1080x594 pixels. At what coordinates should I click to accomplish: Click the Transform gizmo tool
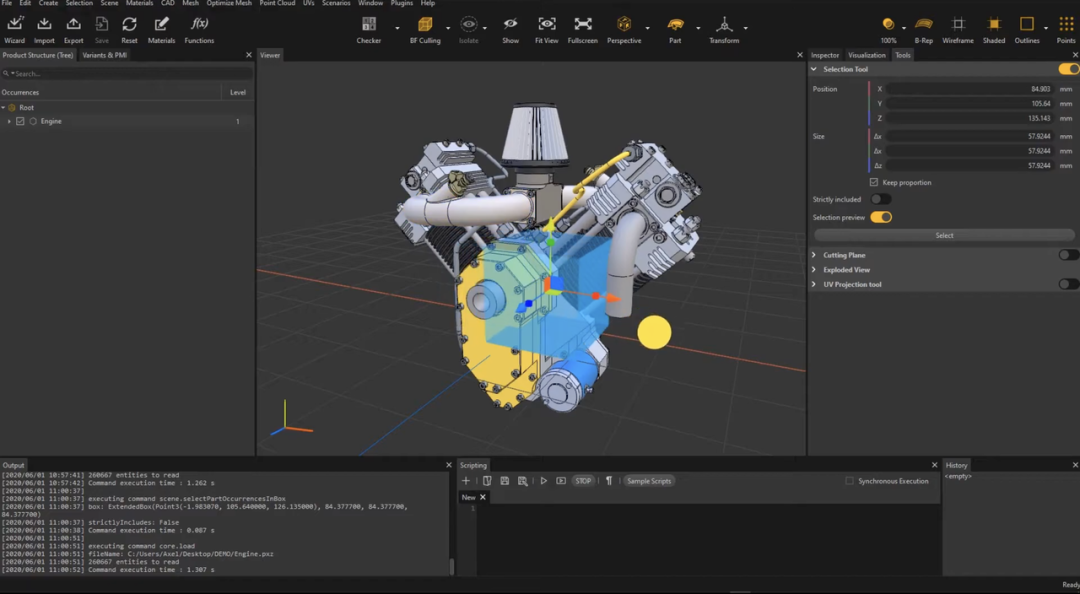point(724,25)
